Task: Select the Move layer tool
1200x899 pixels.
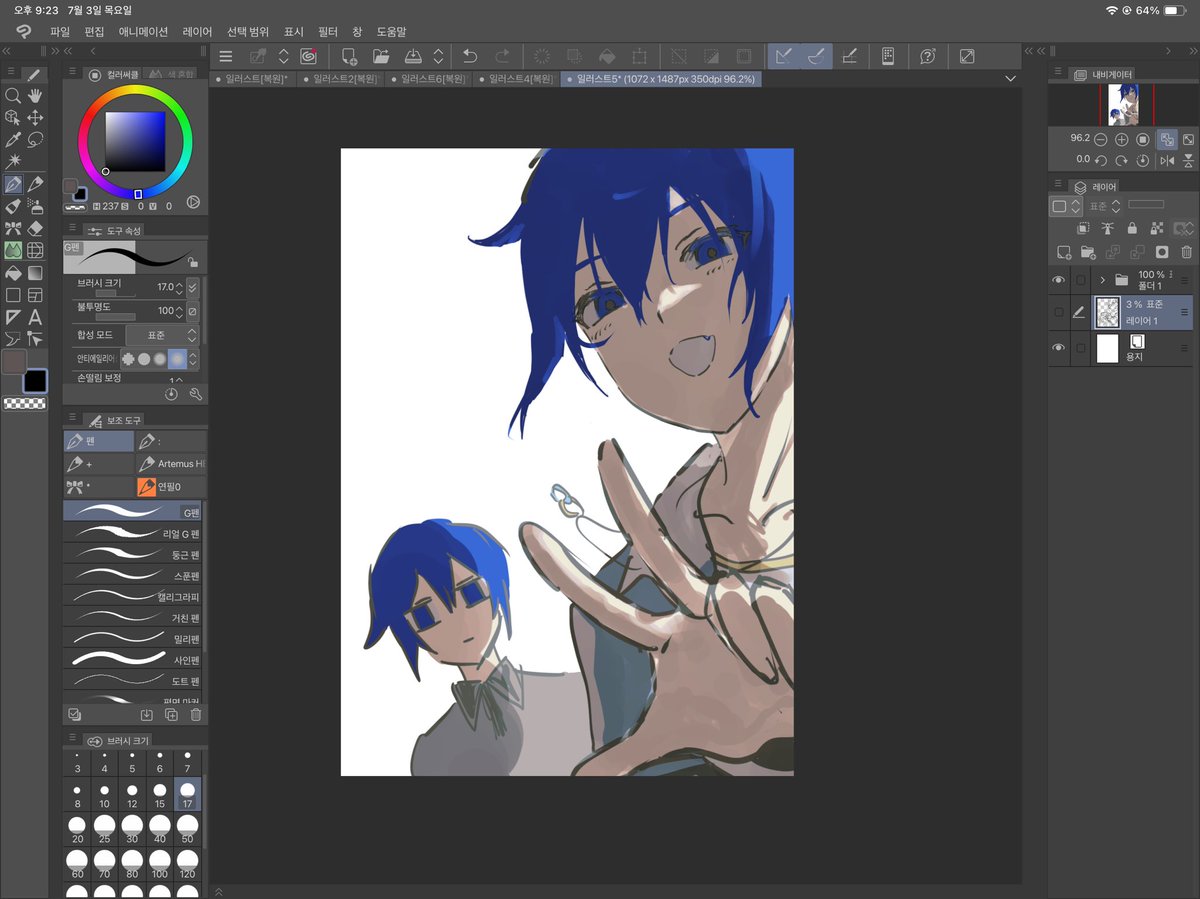Action: point(35,118)
